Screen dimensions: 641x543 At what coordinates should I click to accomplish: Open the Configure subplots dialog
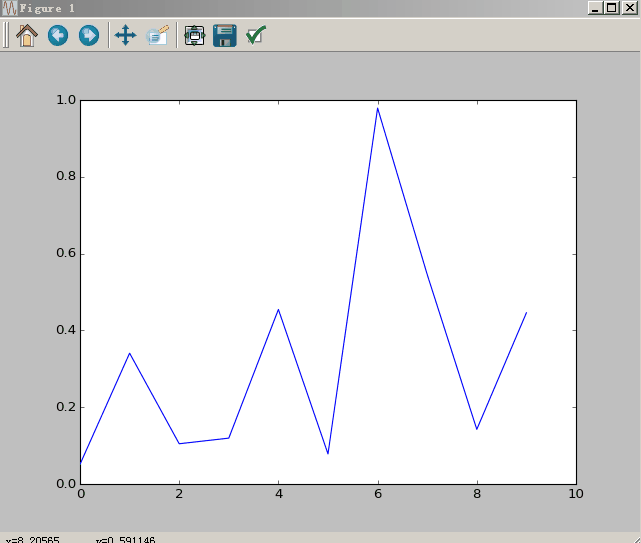pos(194,36)
